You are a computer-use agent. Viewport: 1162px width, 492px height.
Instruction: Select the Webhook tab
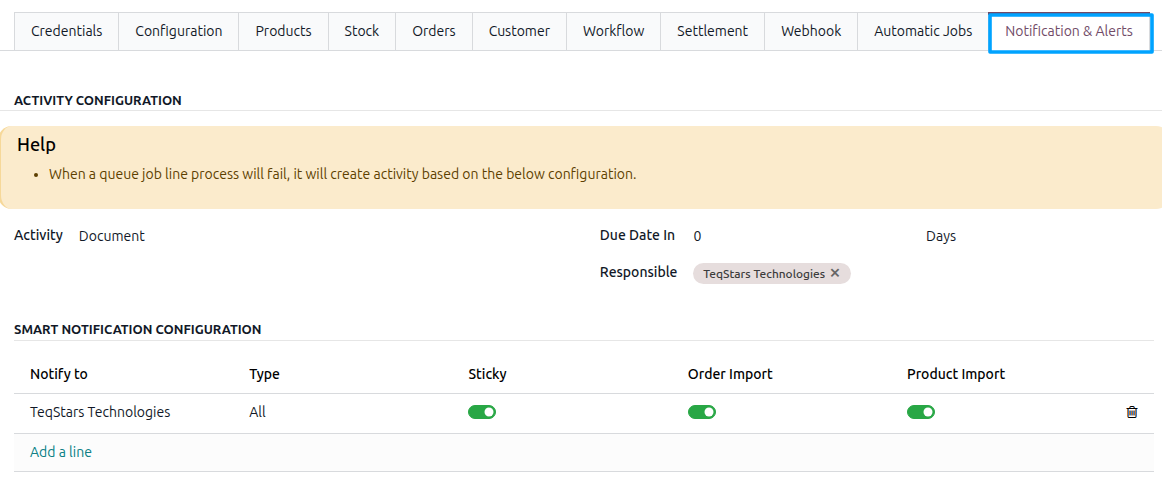811,31
